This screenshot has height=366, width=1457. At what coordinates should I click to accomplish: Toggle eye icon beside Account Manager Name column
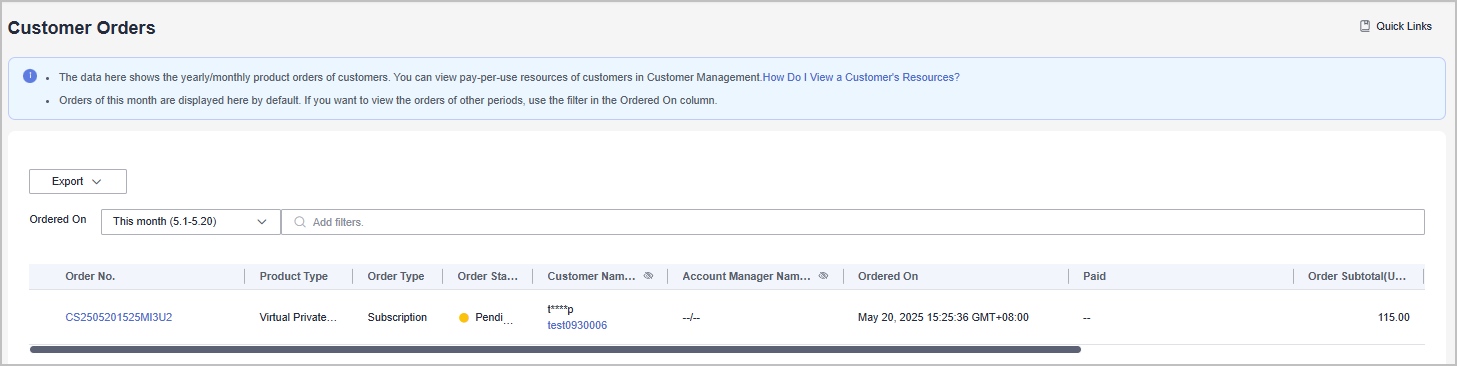(823, 276)
